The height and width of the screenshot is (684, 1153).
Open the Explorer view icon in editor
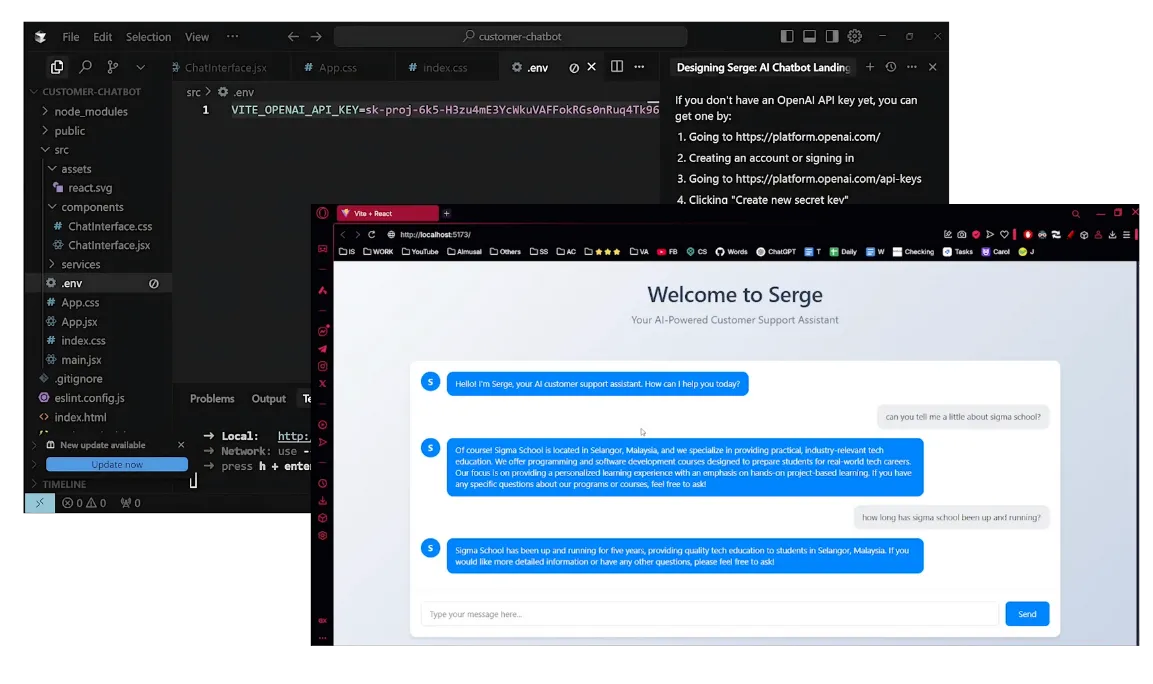57,67
